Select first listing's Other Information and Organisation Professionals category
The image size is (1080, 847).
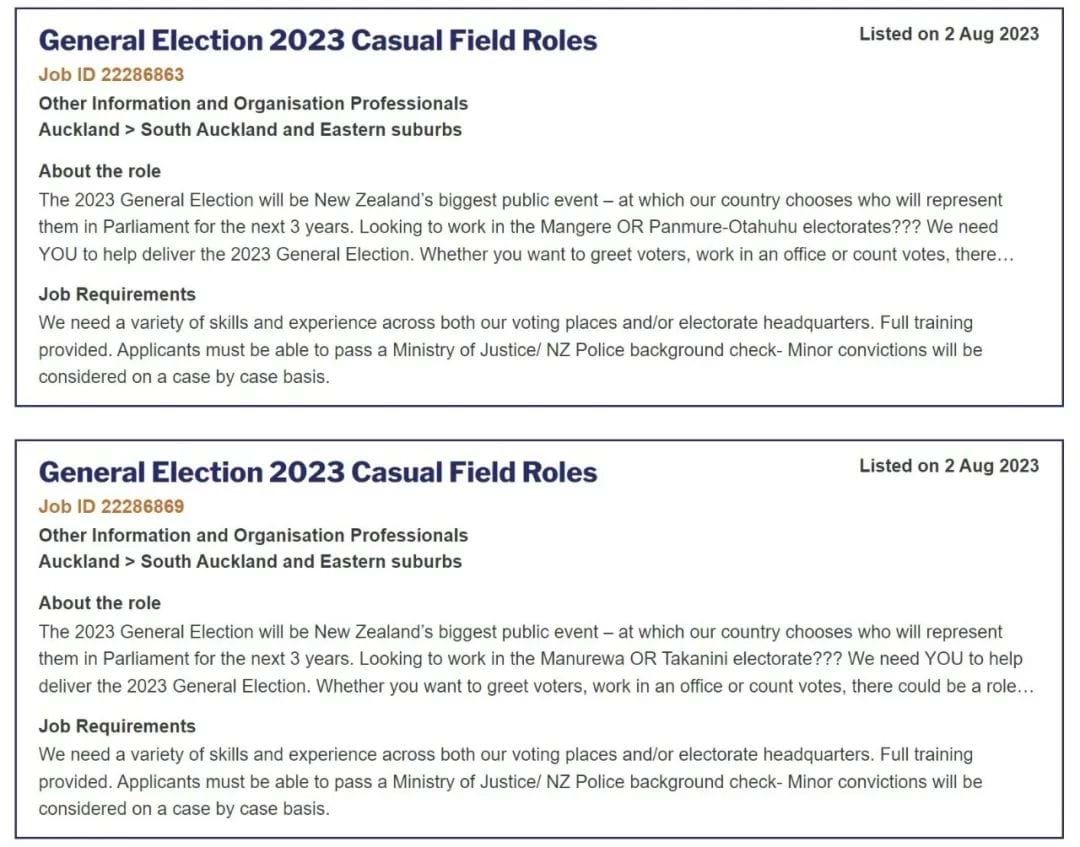tap(253, 103)
